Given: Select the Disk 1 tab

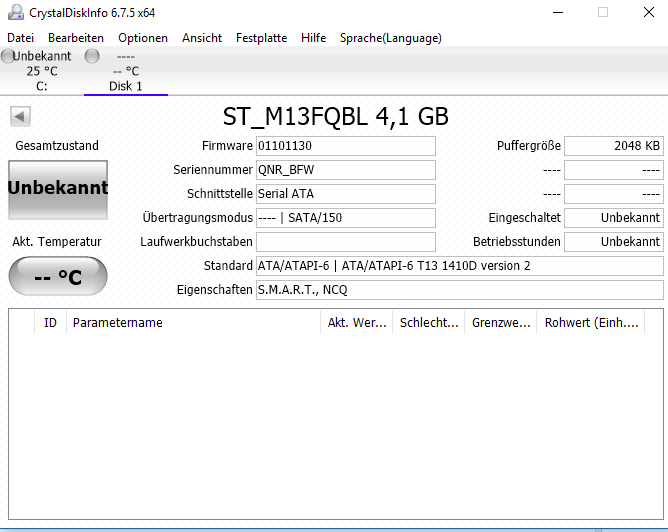Looking at the screenshot, I should 126,71.
